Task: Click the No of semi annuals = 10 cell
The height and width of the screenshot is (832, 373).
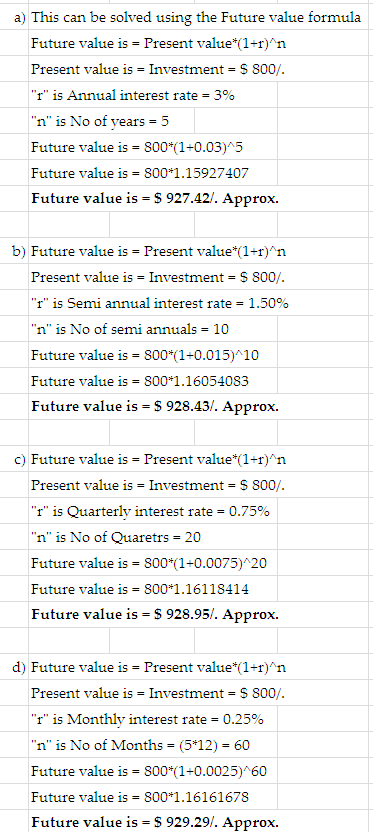Action: click(130, 330)
